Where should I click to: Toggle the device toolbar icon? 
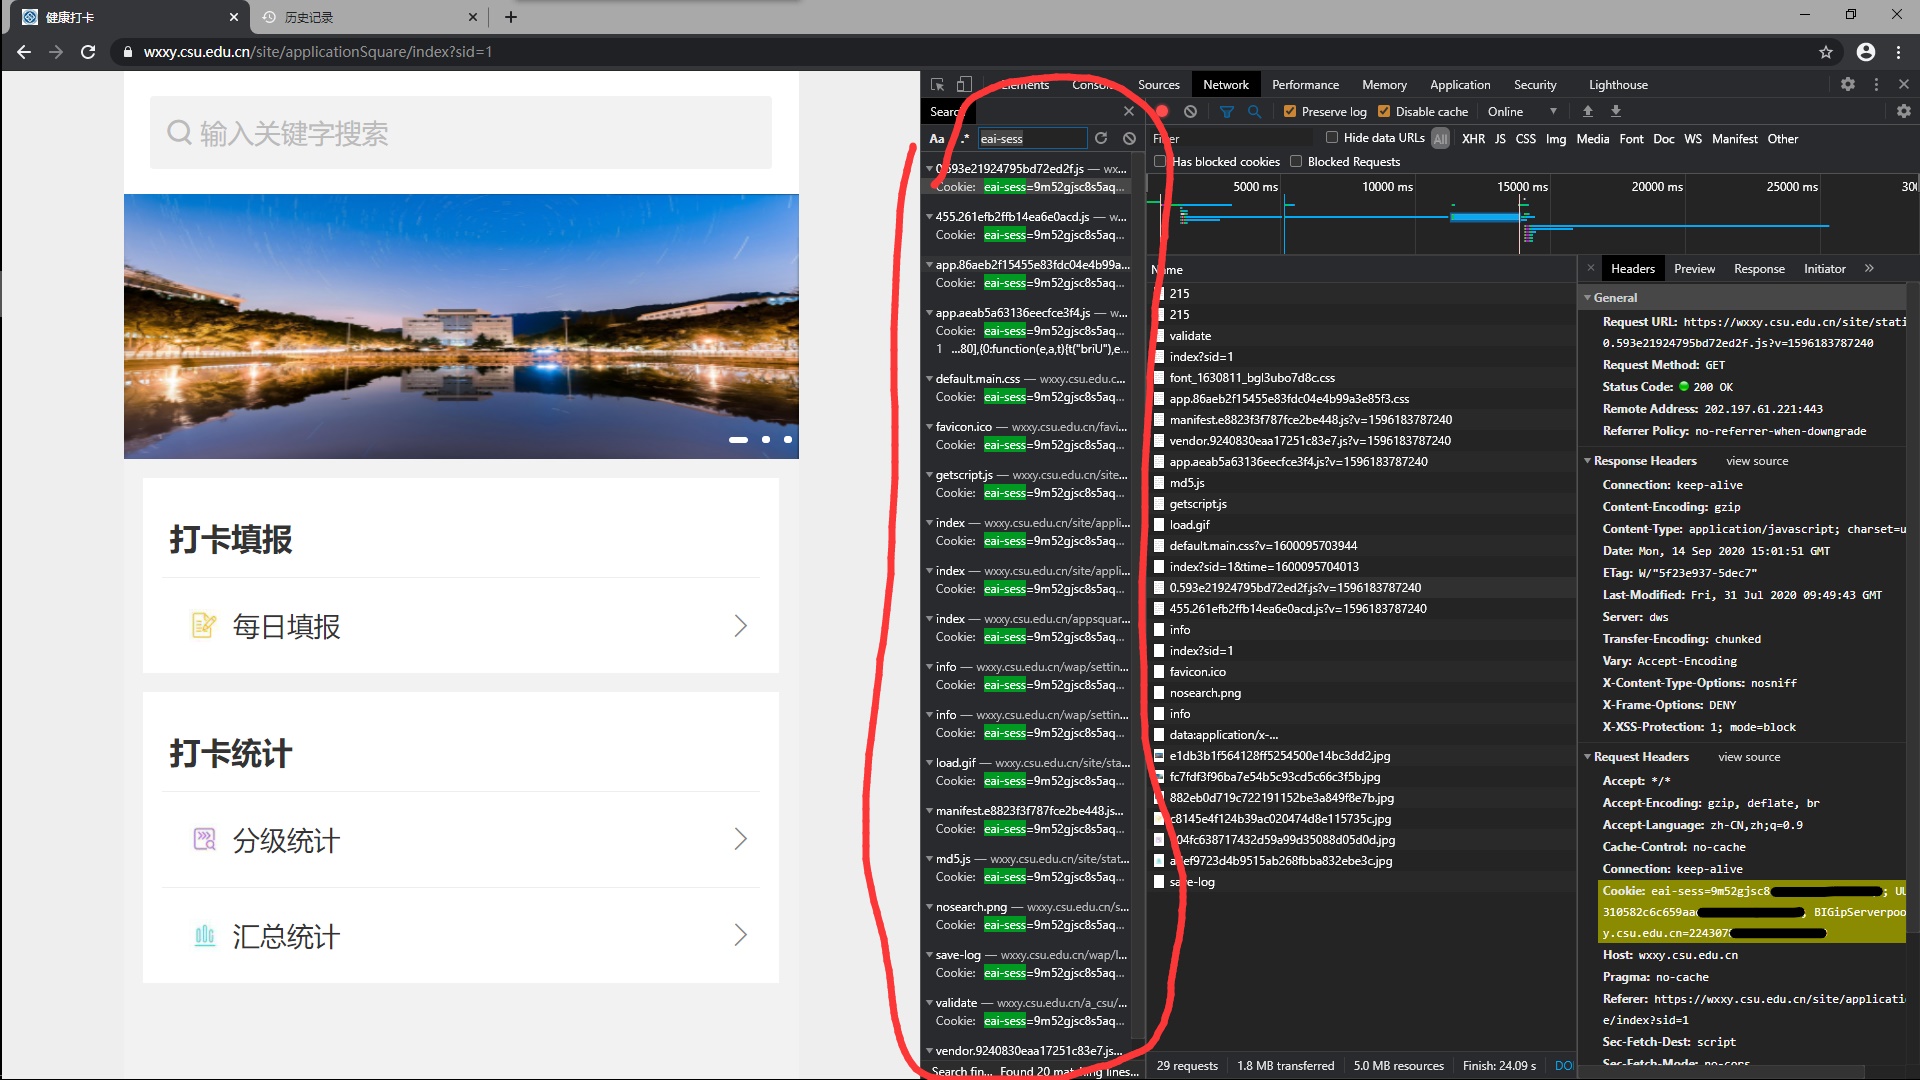[x=964, y=85]
